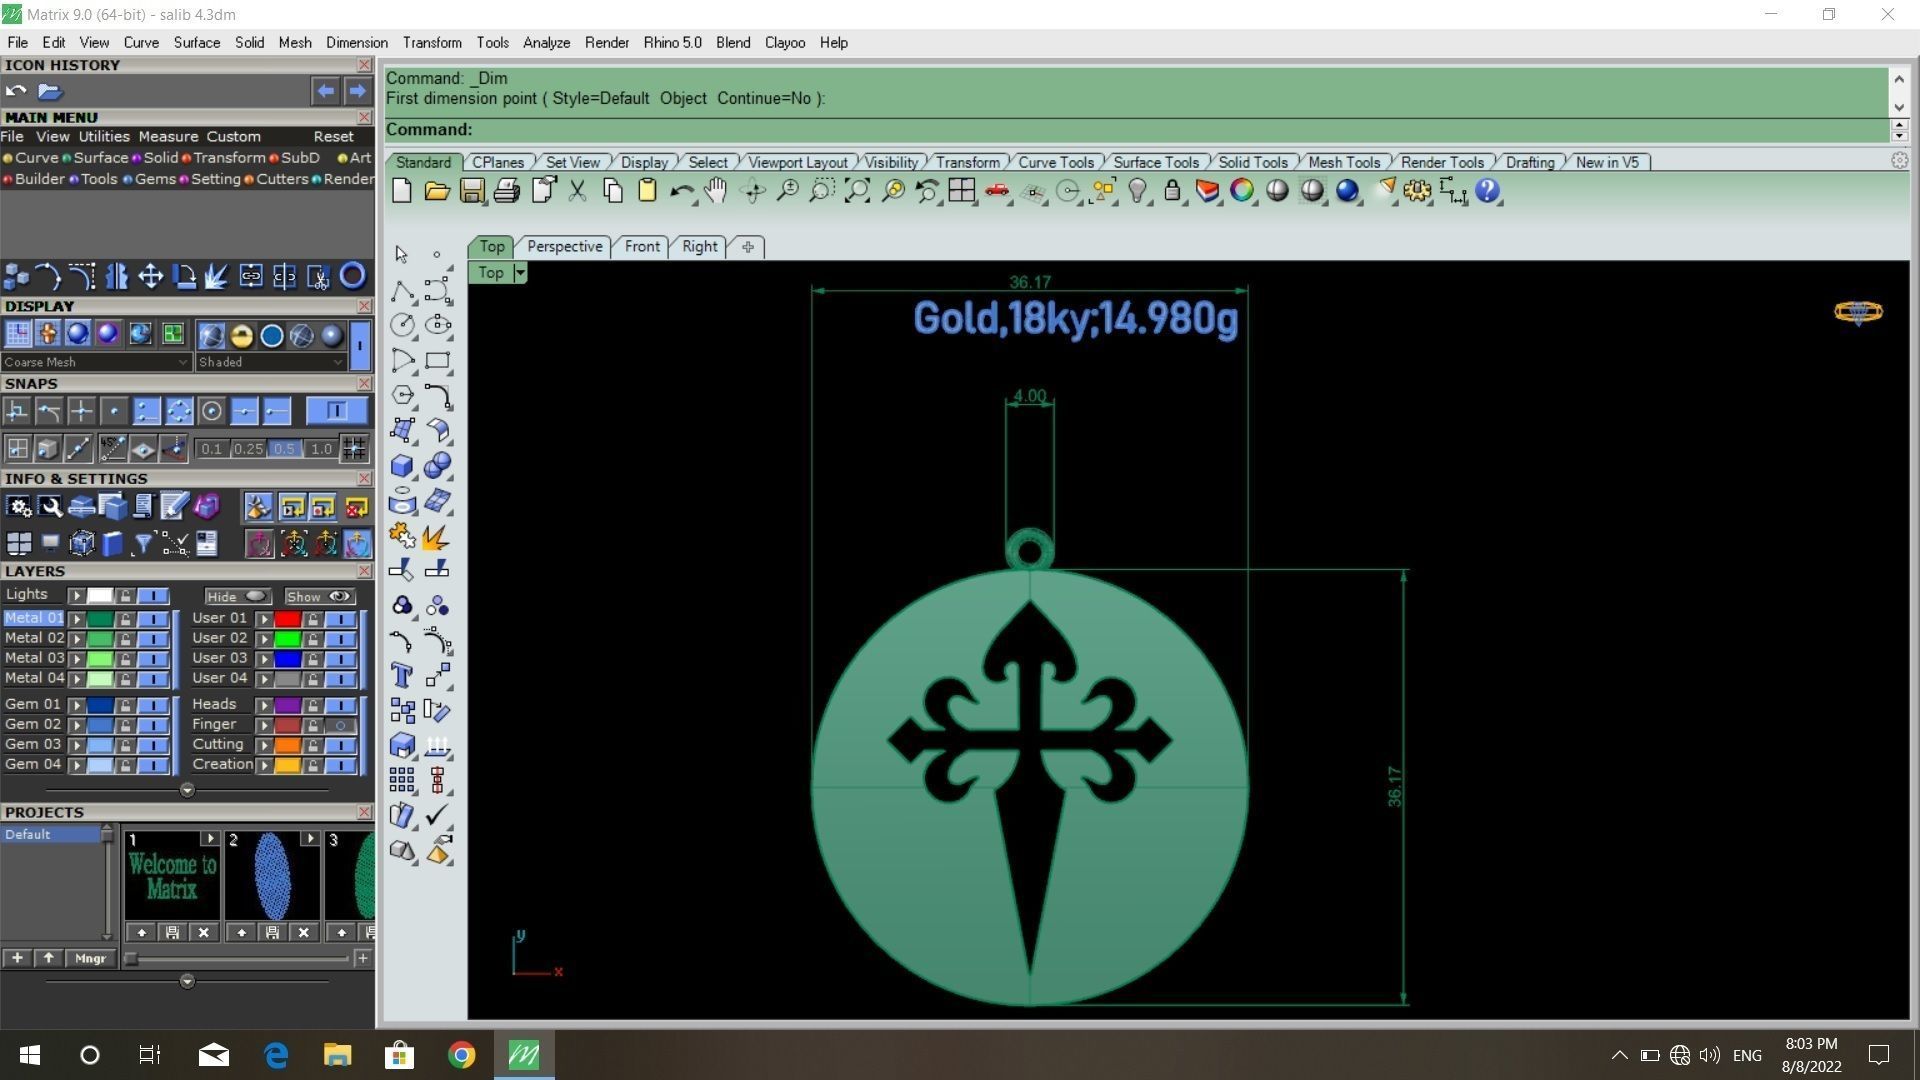Open the Shaded display mode dropdown

271,362
